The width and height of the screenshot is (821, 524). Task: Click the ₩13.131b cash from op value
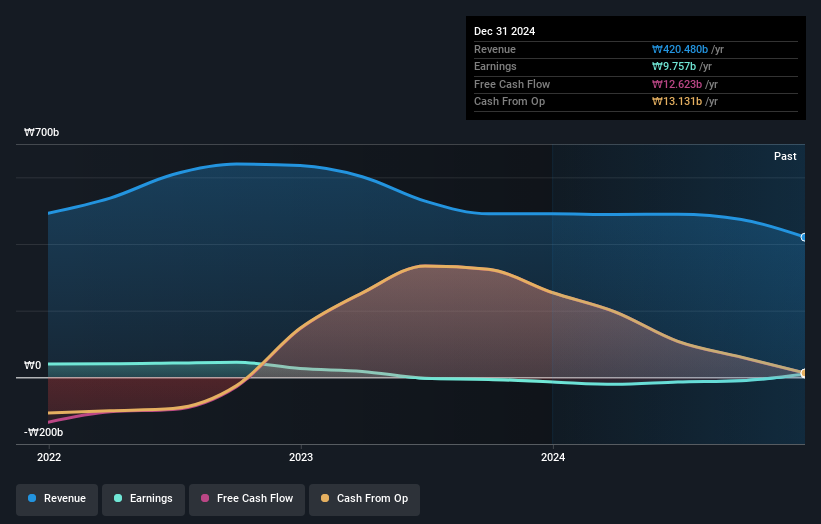point(677,102)
